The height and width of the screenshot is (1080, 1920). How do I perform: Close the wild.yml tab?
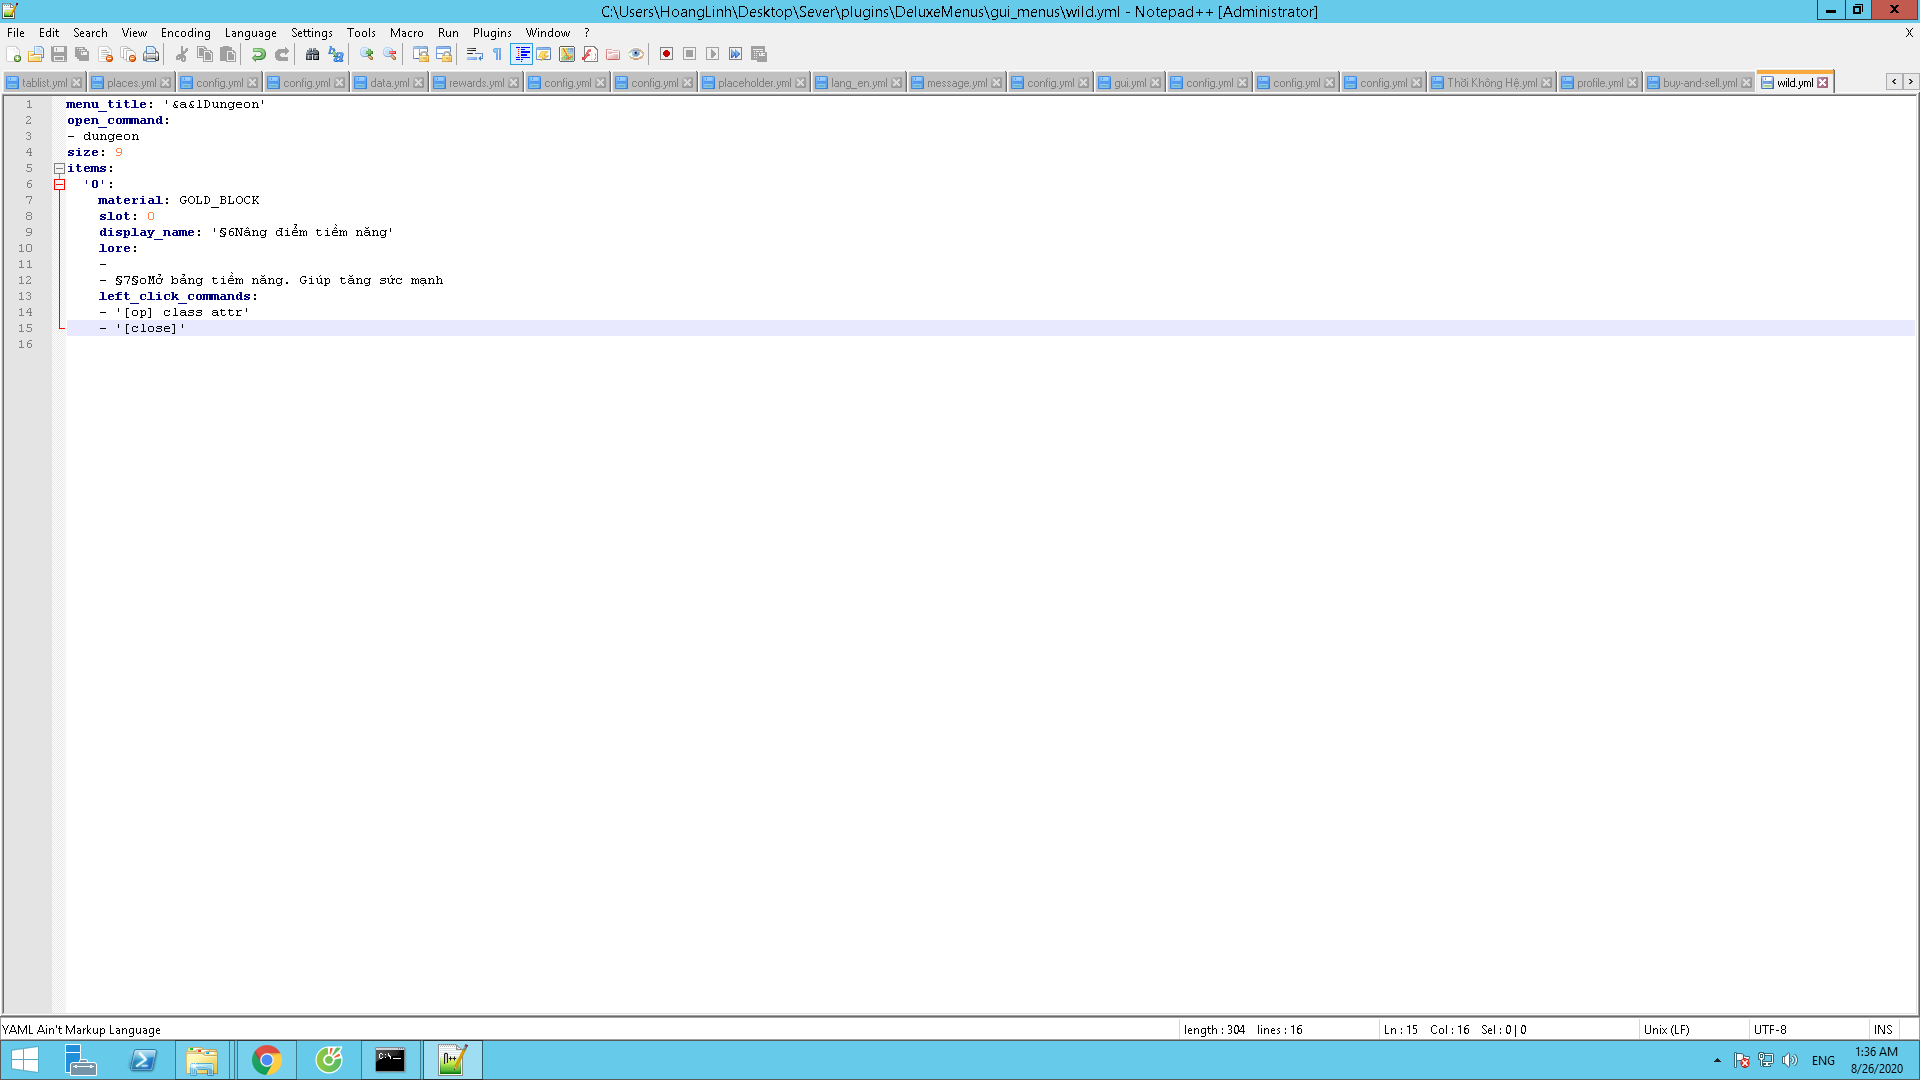(1823, 83)
